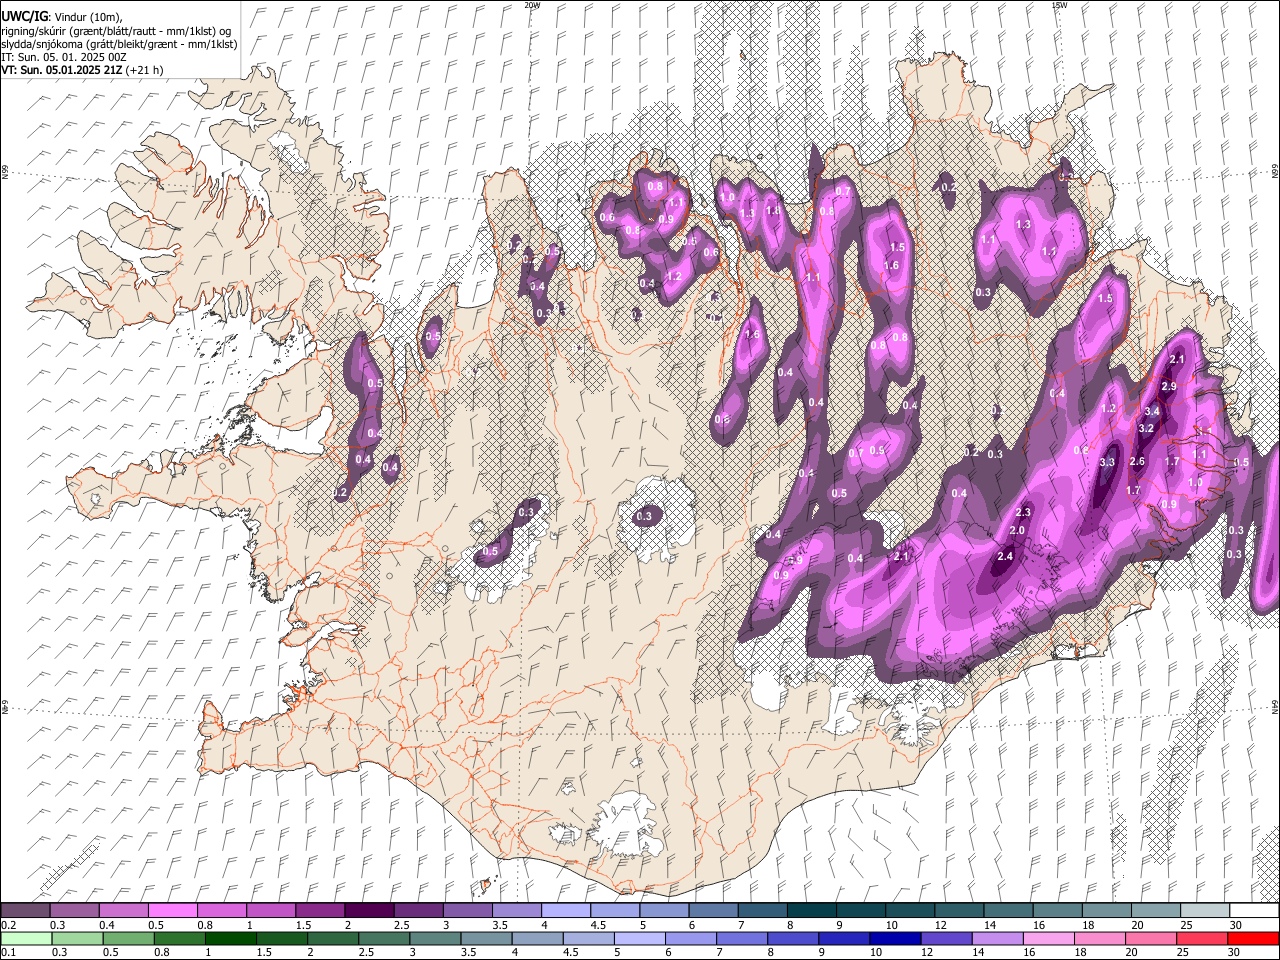
Task: Click the line beginning 'rigning/skúrir' in the header
Action: click(117, 31)
